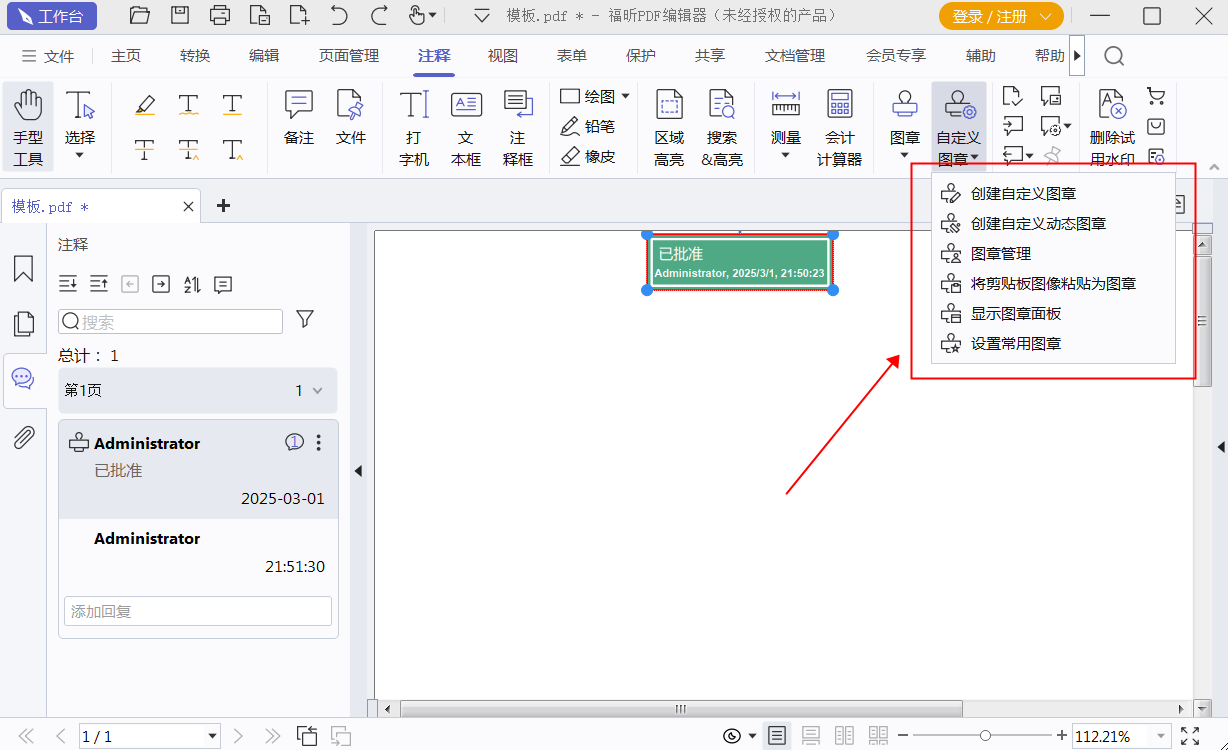Screen dimensions: 1228x750
Task: Switch to the Page Management ribbon tab
Action: (x=349, y=56)
